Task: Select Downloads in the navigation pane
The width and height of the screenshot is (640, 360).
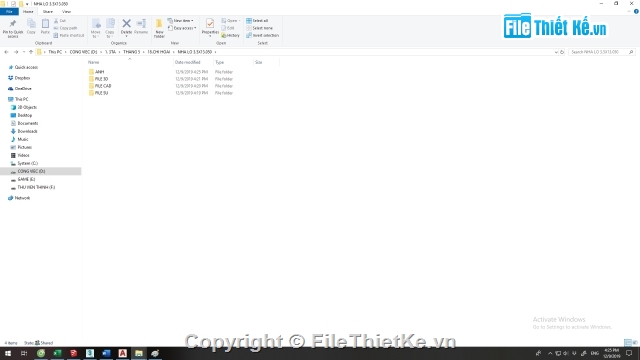Action: coord(27,131)
